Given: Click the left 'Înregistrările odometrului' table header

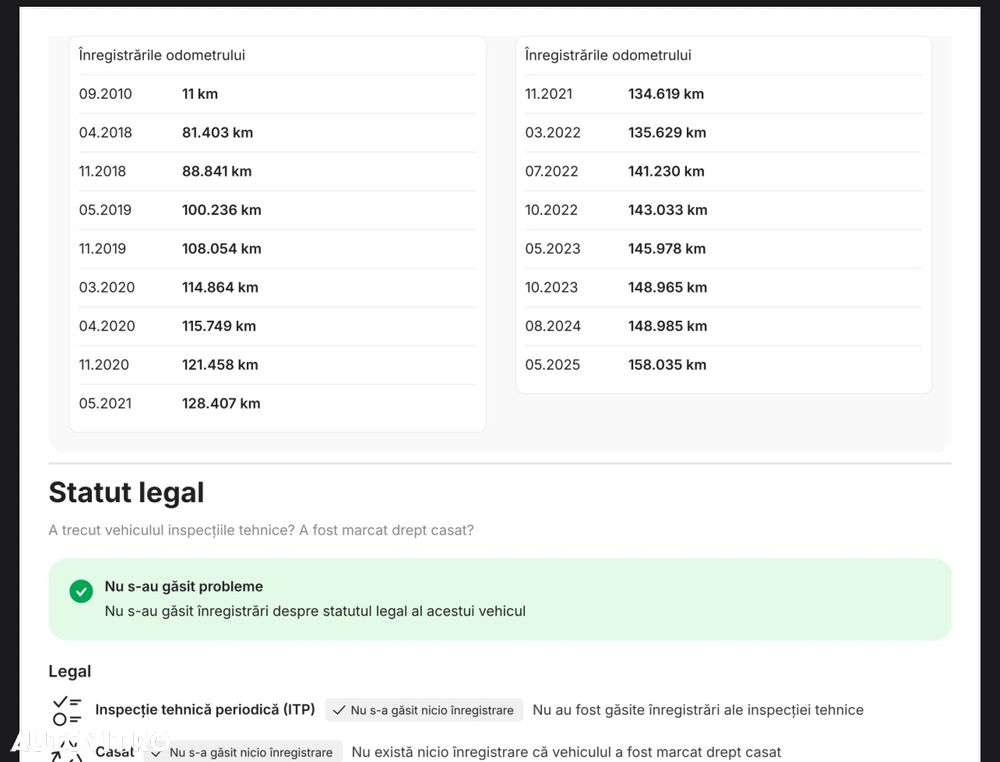Looking at the screenshot, I should pyautogui.click(x=162, y=55).
